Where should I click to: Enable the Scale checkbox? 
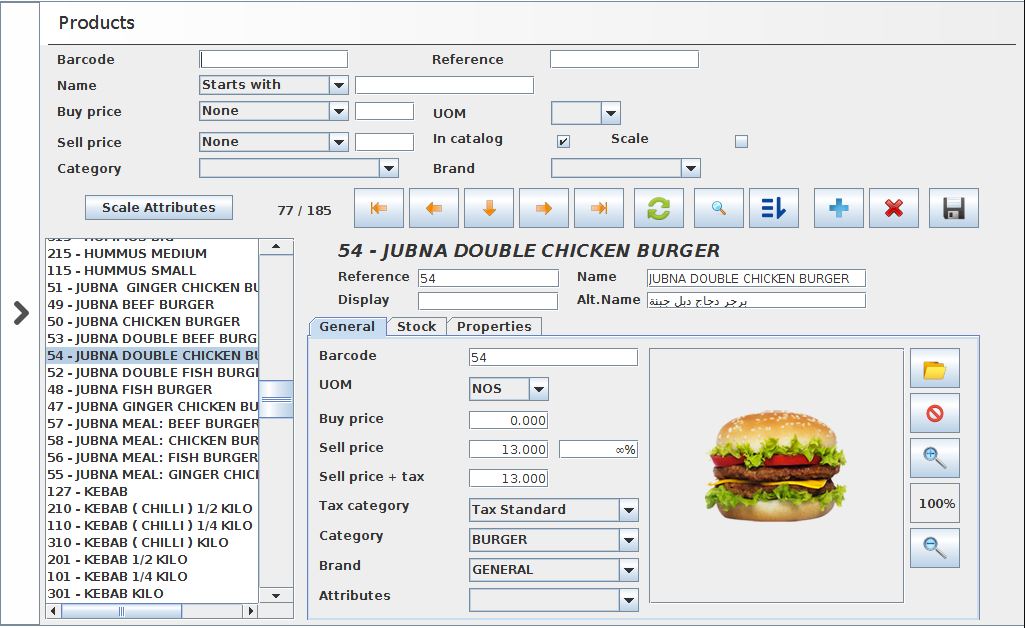(x=741, y=141)
